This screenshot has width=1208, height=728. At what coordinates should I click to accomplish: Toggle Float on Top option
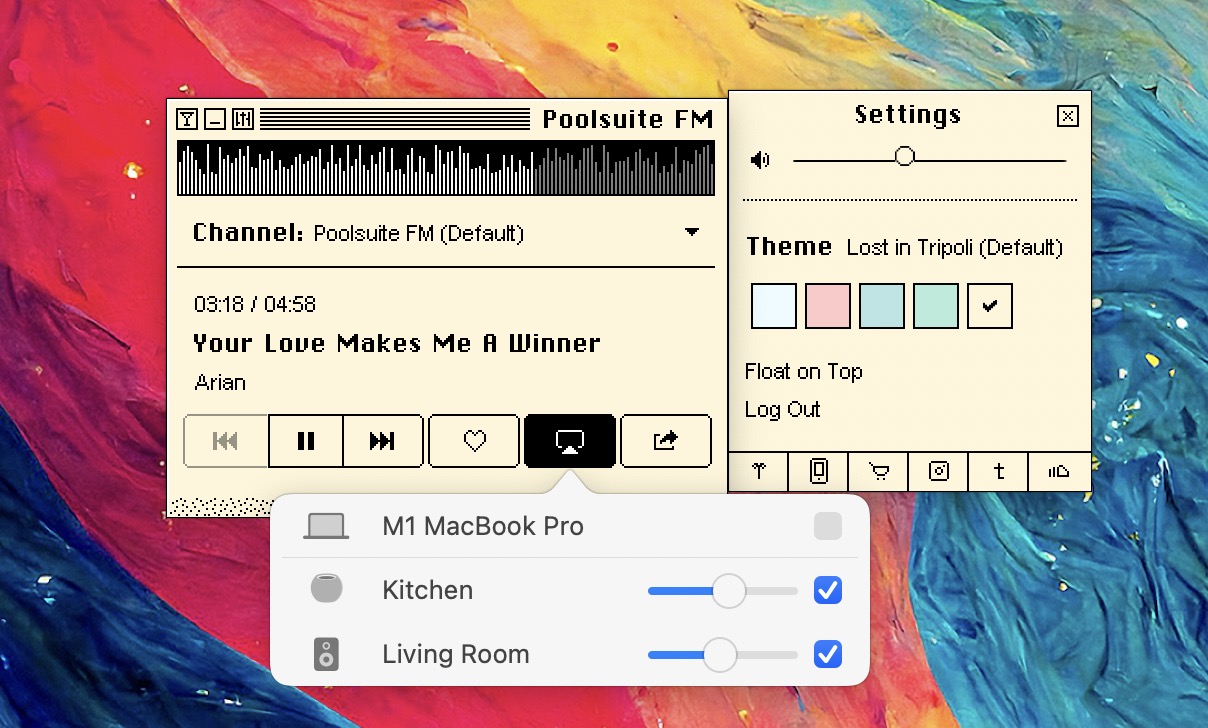coord(803,372)
